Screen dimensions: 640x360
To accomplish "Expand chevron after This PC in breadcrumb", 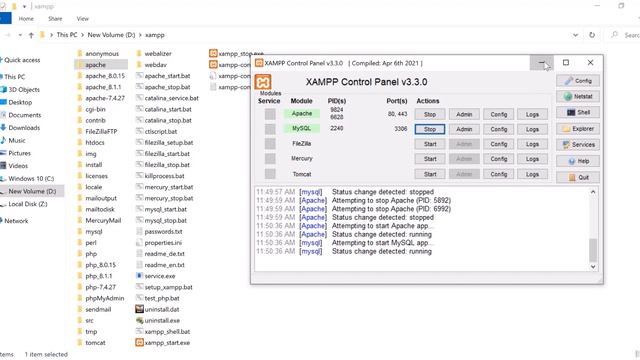I will coord(82,35).
